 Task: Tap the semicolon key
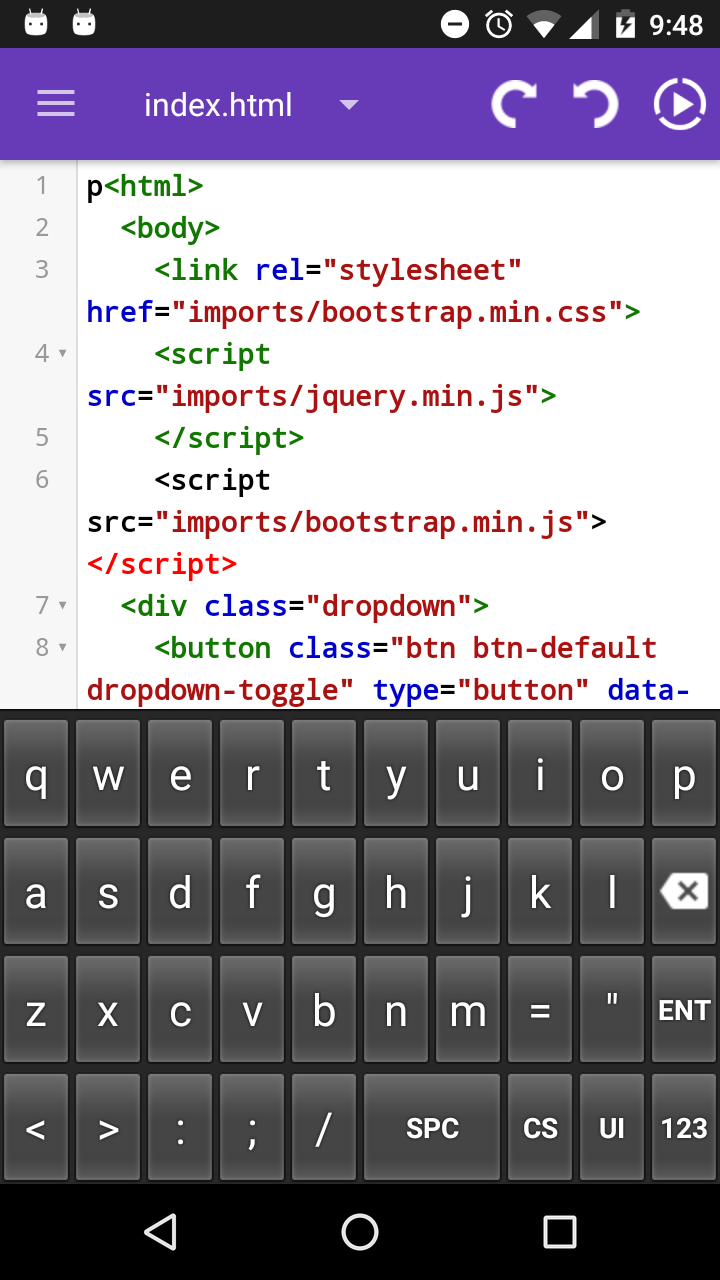point(252,1127)
